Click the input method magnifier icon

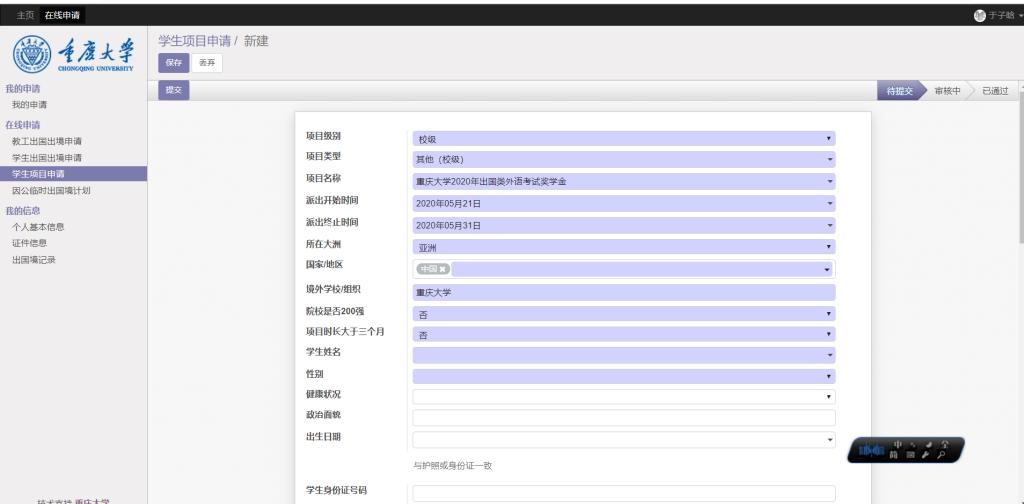tap(942, 455)
